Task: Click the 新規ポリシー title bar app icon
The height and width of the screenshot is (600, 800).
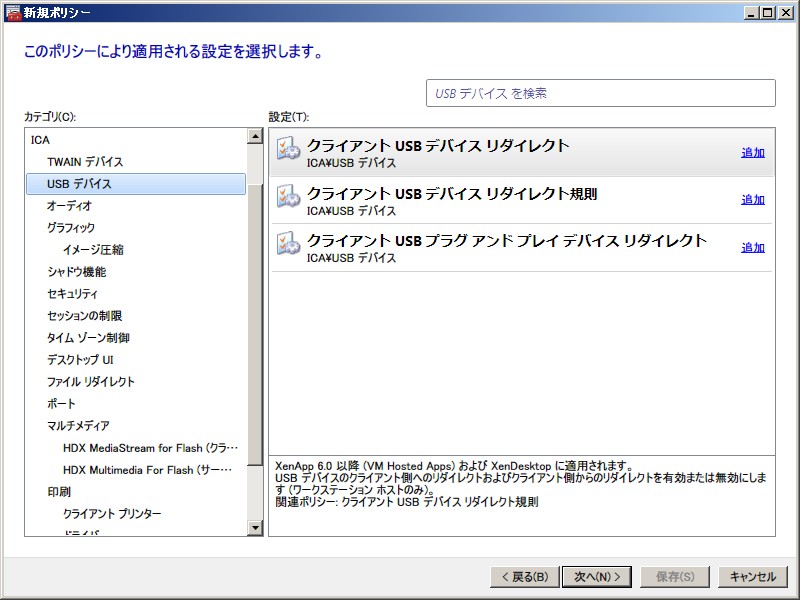Action: pyautogui.click(x=12, y=12)
